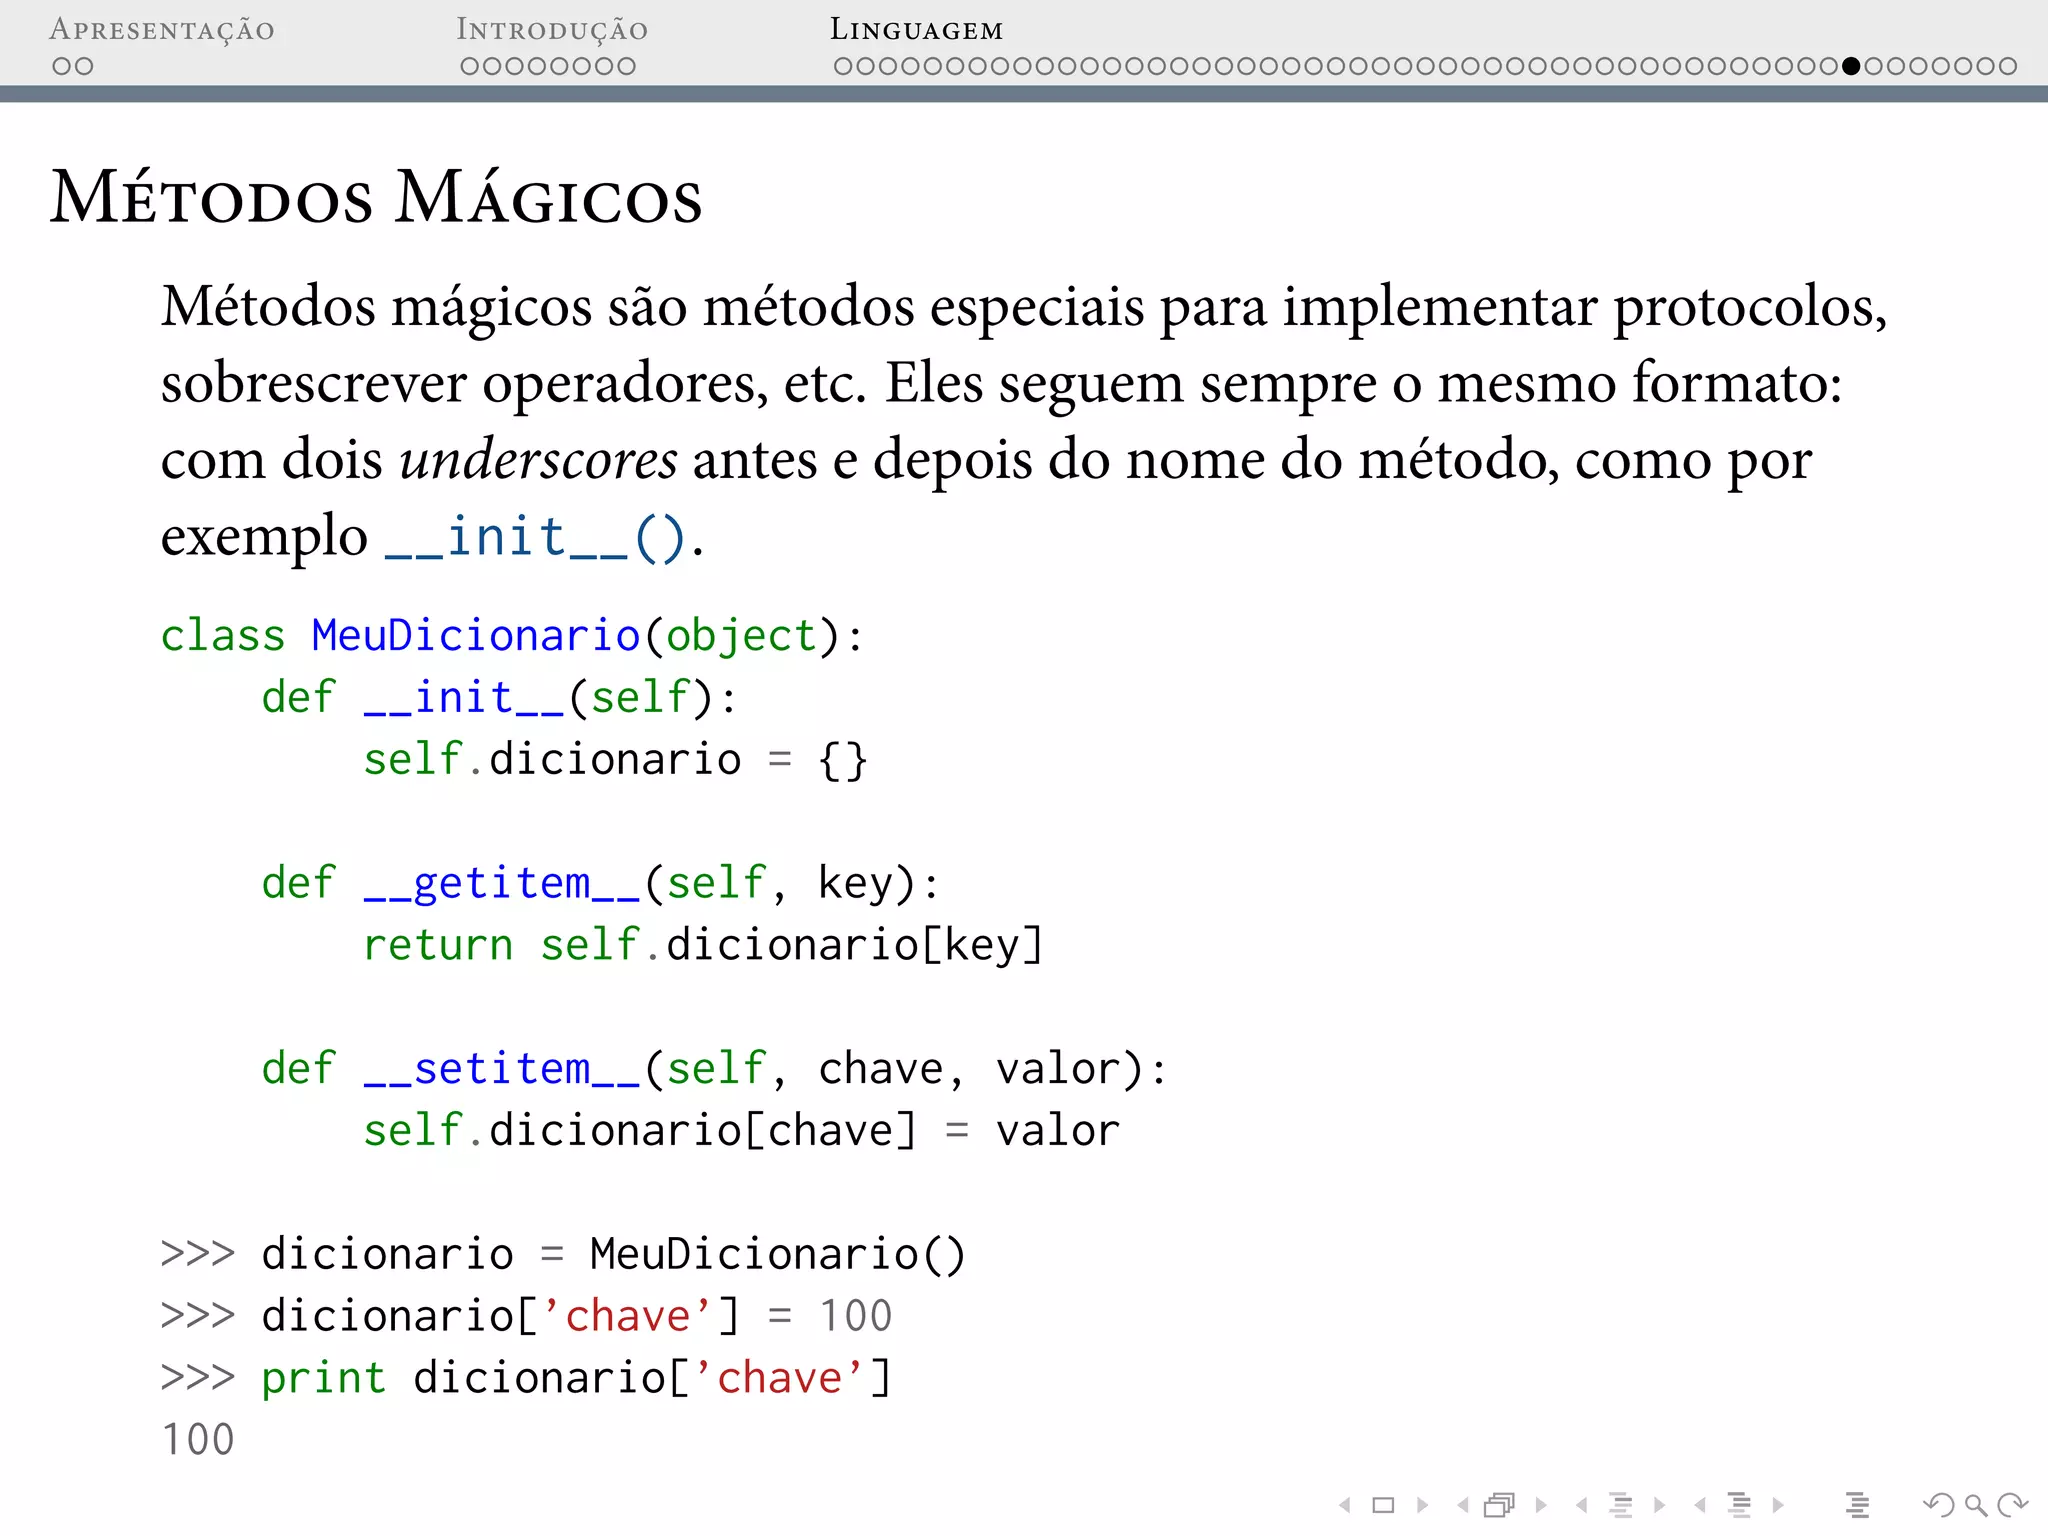Viewport: 2048px width, 1536px height.
Task: Go to previous frame arrow
Action: coord(1463,1505)
